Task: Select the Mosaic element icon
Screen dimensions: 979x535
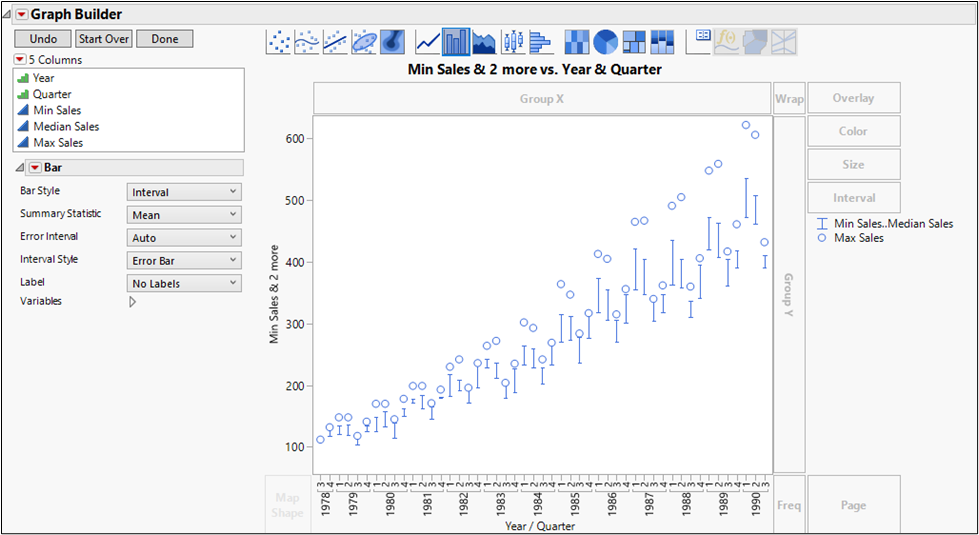Action: point(662,42)
